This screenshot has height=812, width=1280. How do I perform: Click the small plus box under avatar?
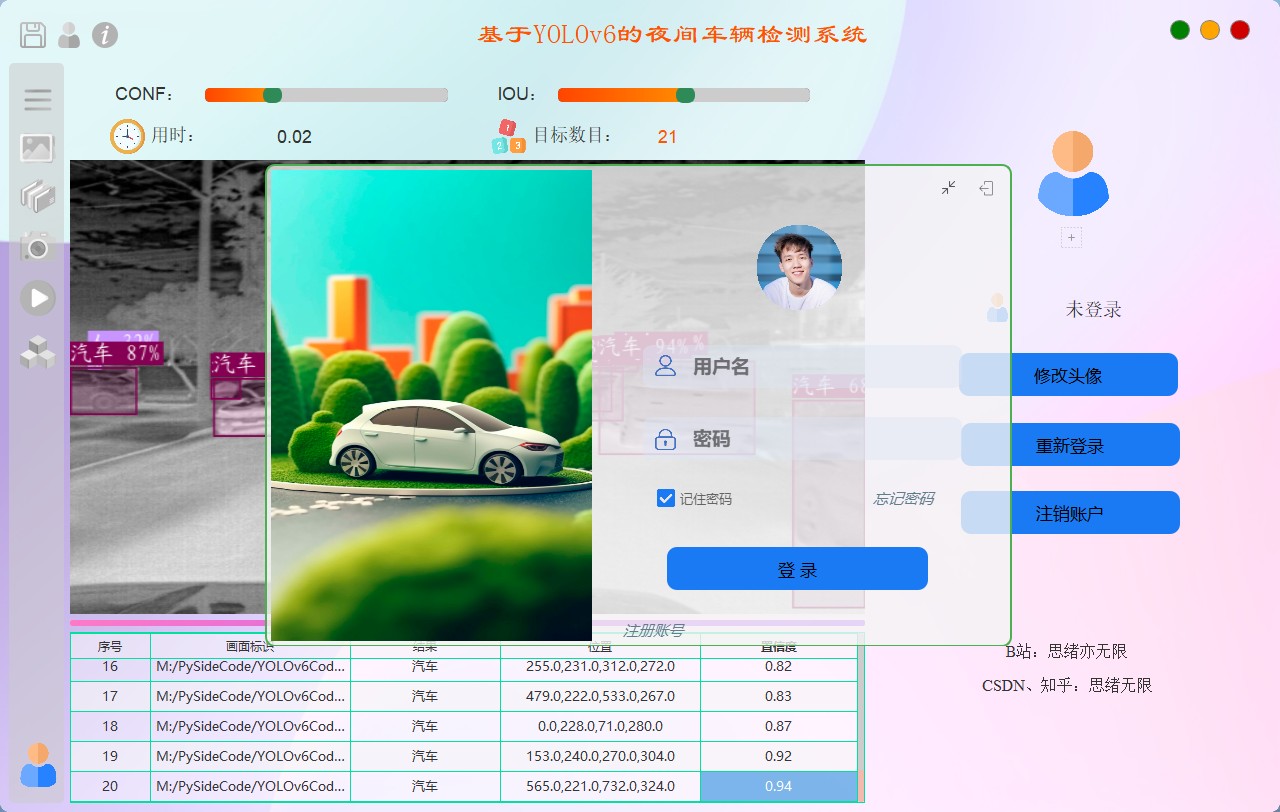(1071, 238)
